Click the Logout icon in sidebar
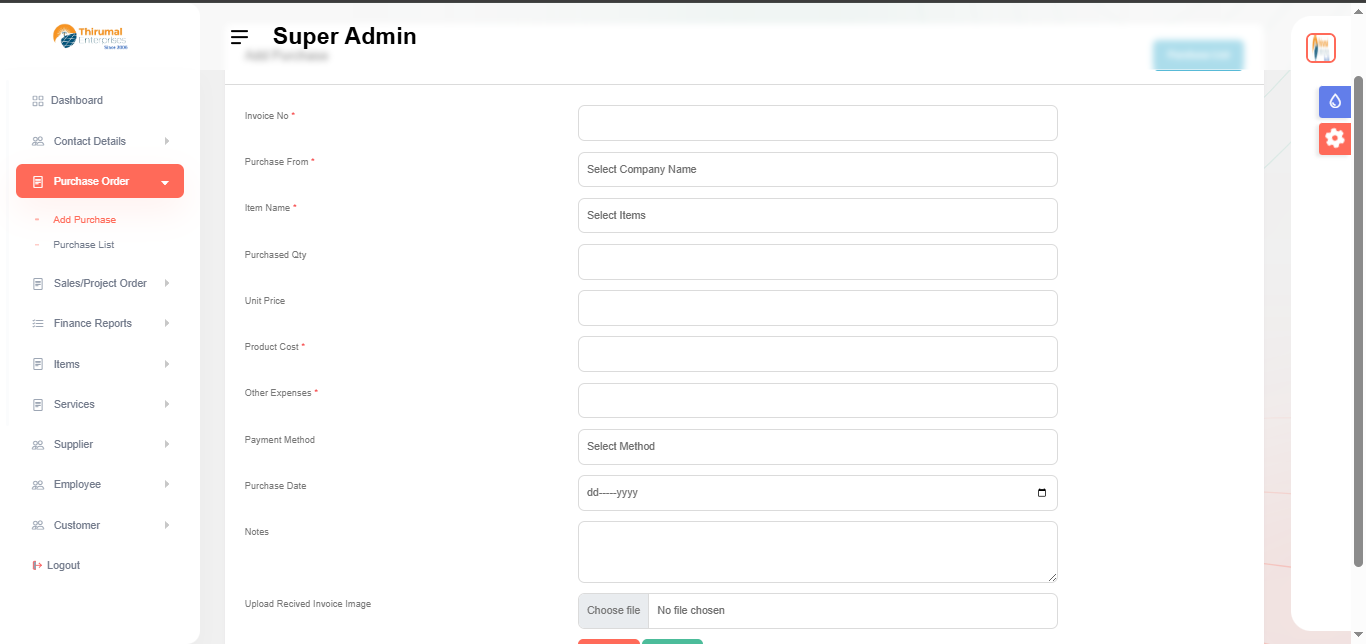Screen dimensions: 1366x644 (38, 566)
